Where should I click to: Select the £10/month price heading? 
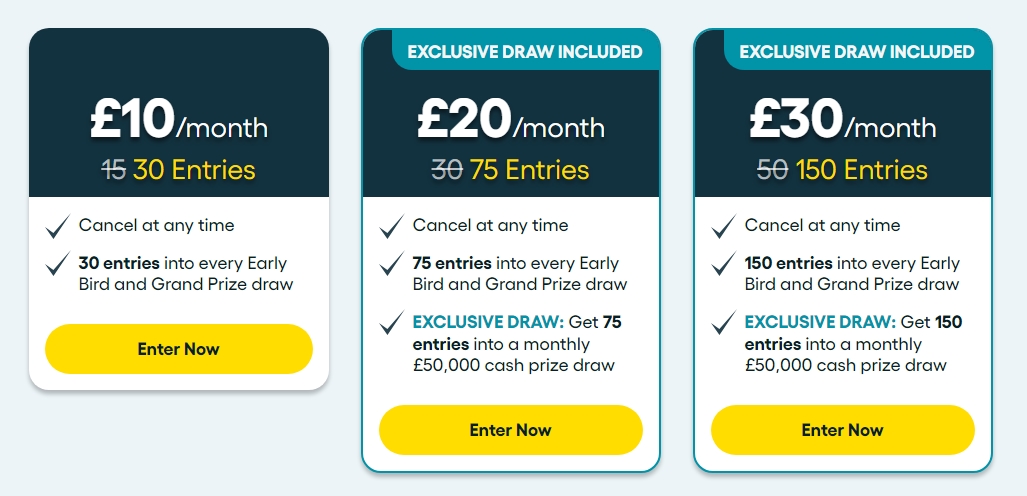pyautogui.click(x=179, y=120)
